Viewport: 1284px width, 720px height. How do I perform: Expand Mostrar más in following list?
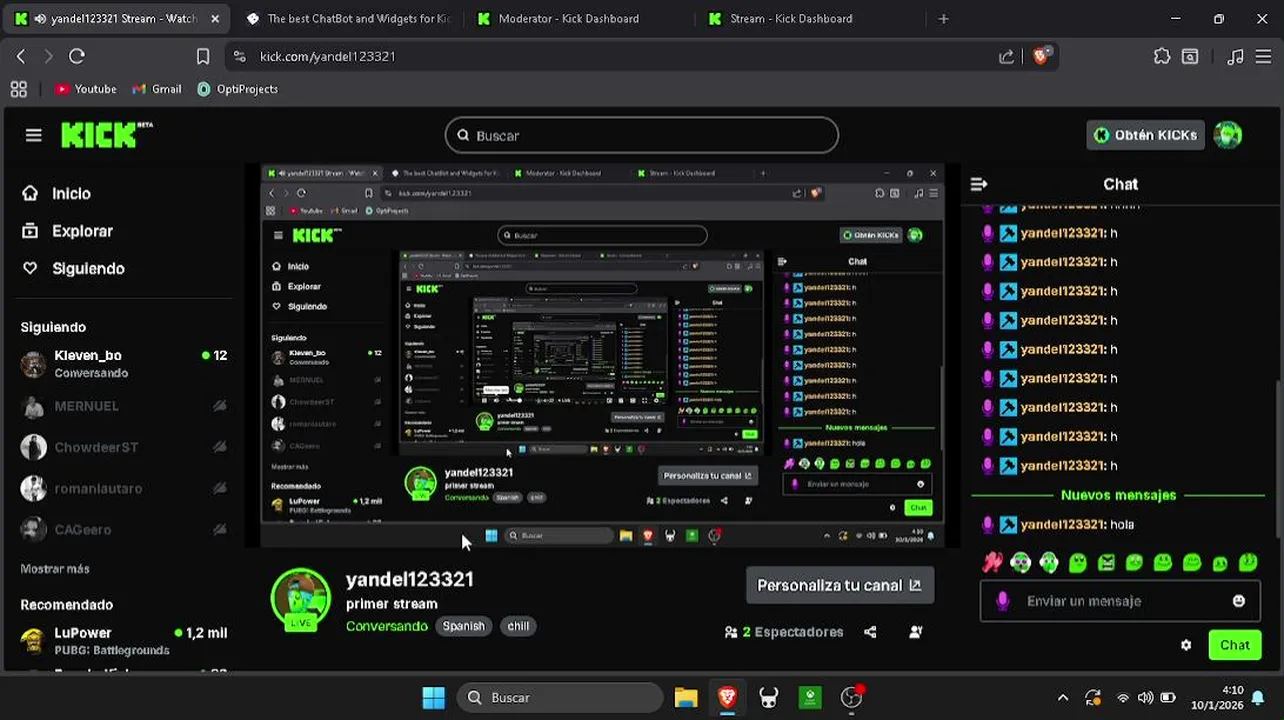tap(55, 568)
